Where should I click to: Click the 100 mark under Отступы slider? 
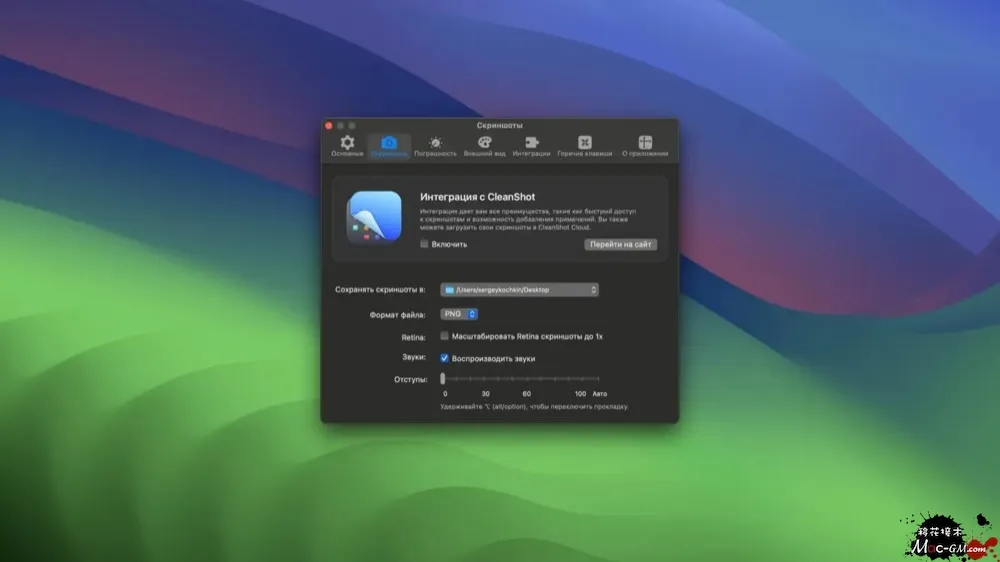tap(580, 394)
